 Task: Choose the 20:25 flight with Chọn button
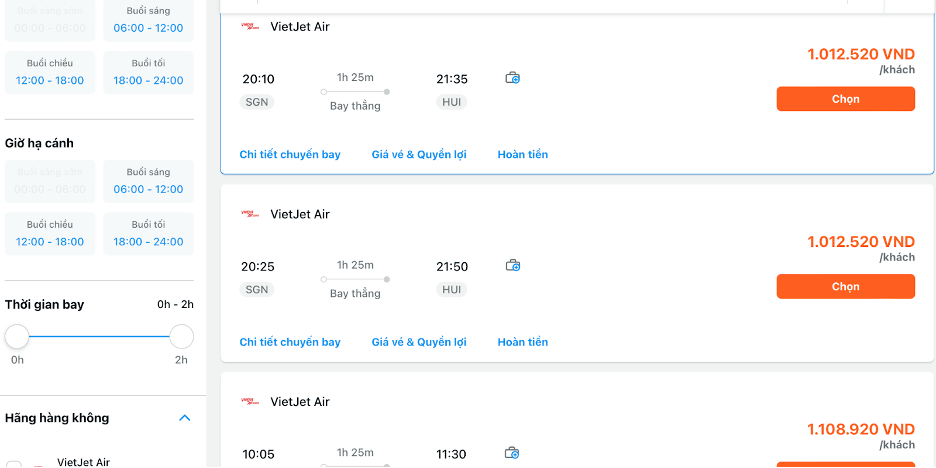coord(845,287)
